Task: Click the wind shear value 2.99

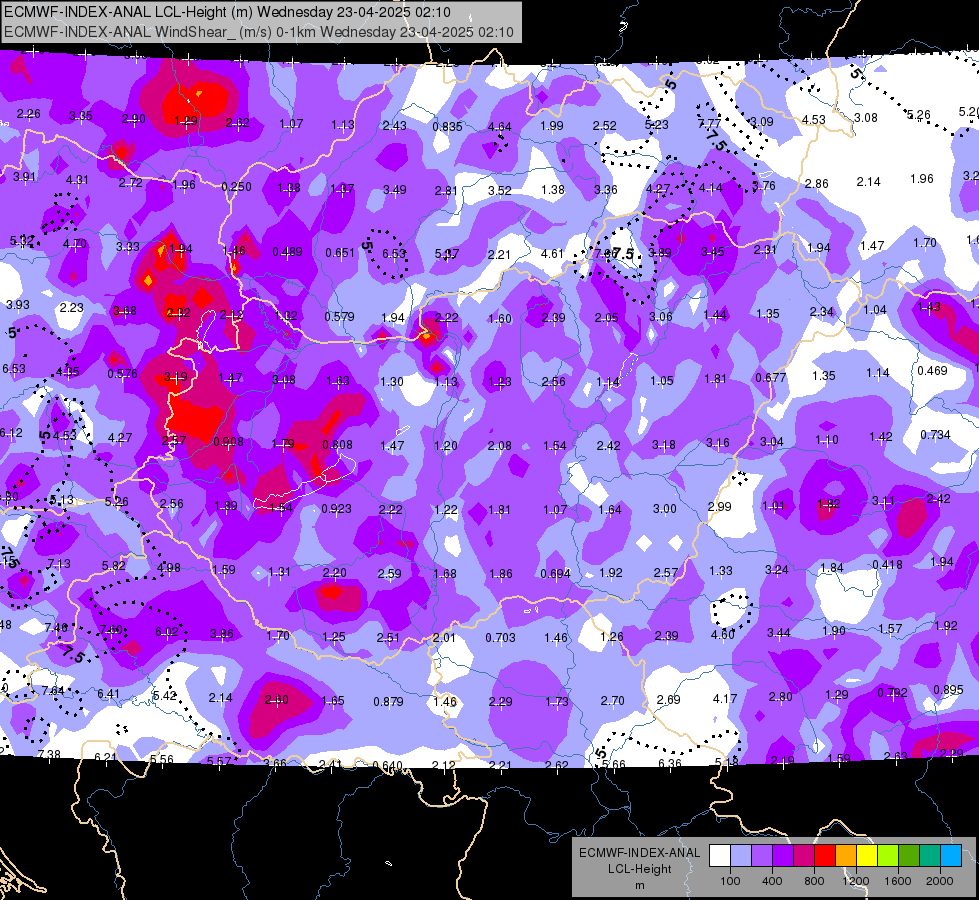Action: point(719,507)
